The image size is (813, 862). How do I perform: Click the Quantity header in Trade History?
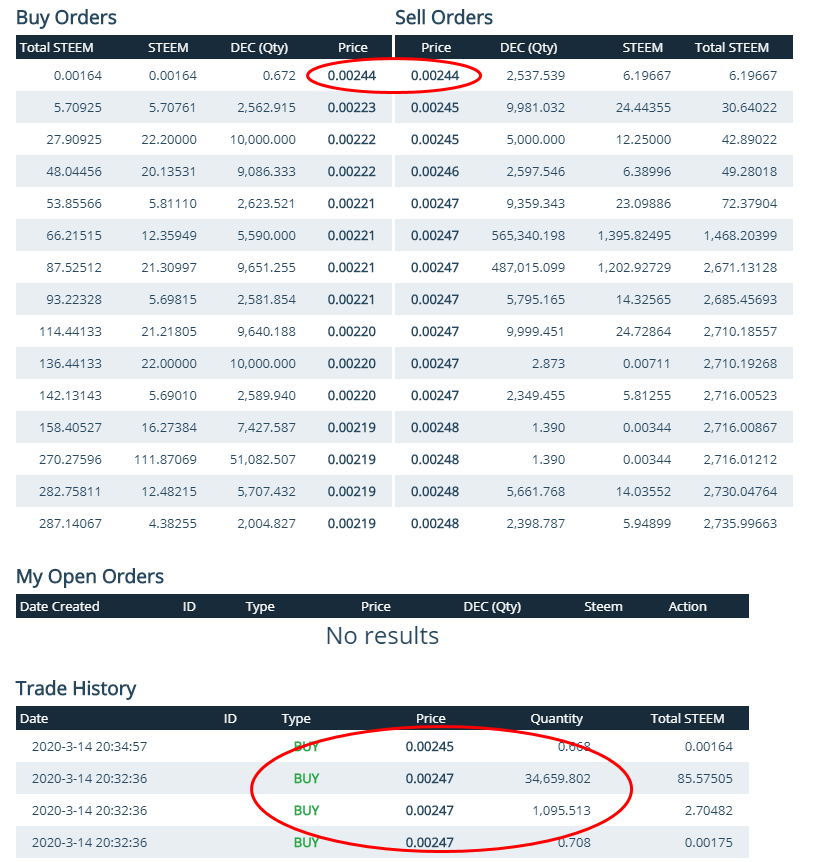coord(556,719)
